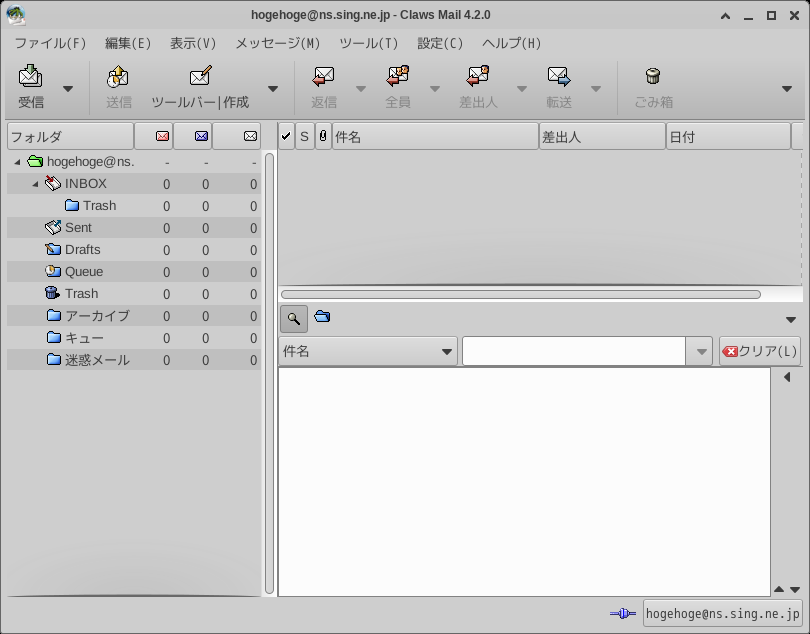Open the Receive (受信) dropdown arrow
810x634 pixels.
(68, 89)
